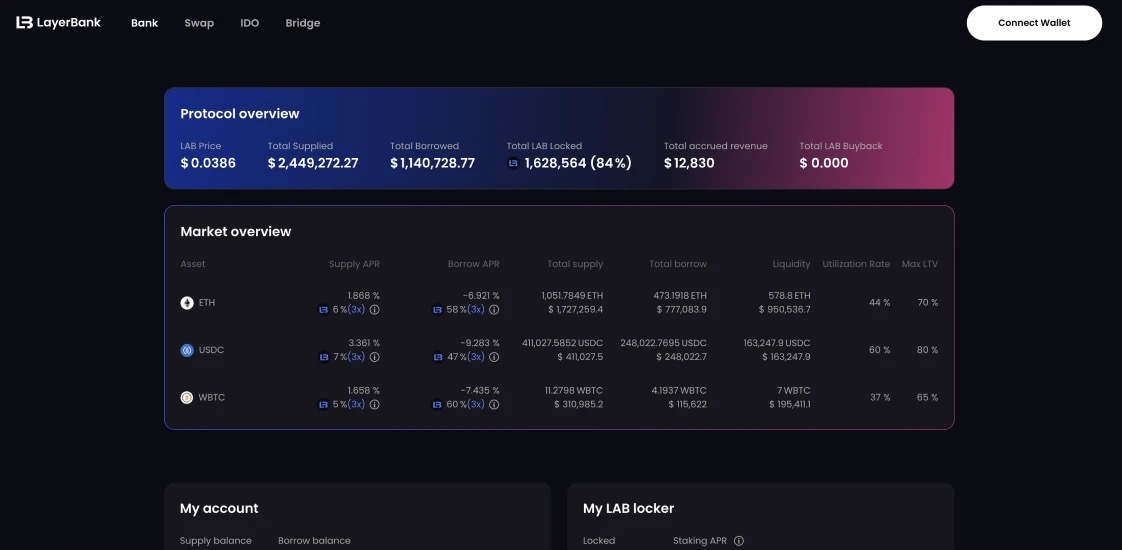Click the My account heading
The width and height of the screenshot is (1122, 550).
[219, 509]
